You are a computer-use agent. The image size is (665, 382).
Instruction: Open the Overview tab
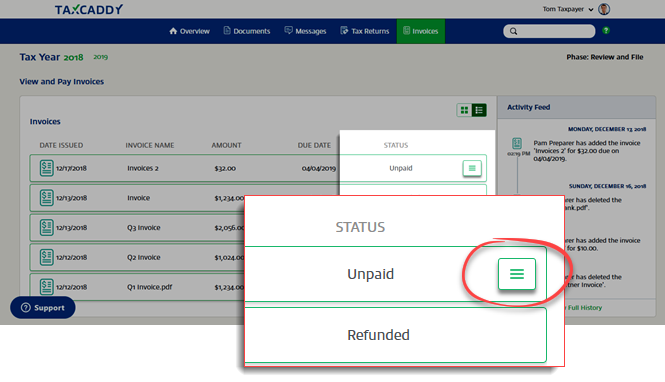tap(189, 31)
